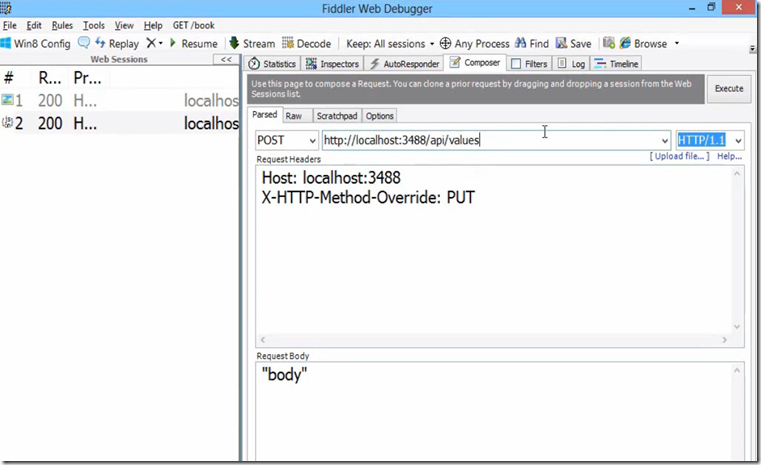
Task: Open the Rules menu
Action: tap(62, 25)
